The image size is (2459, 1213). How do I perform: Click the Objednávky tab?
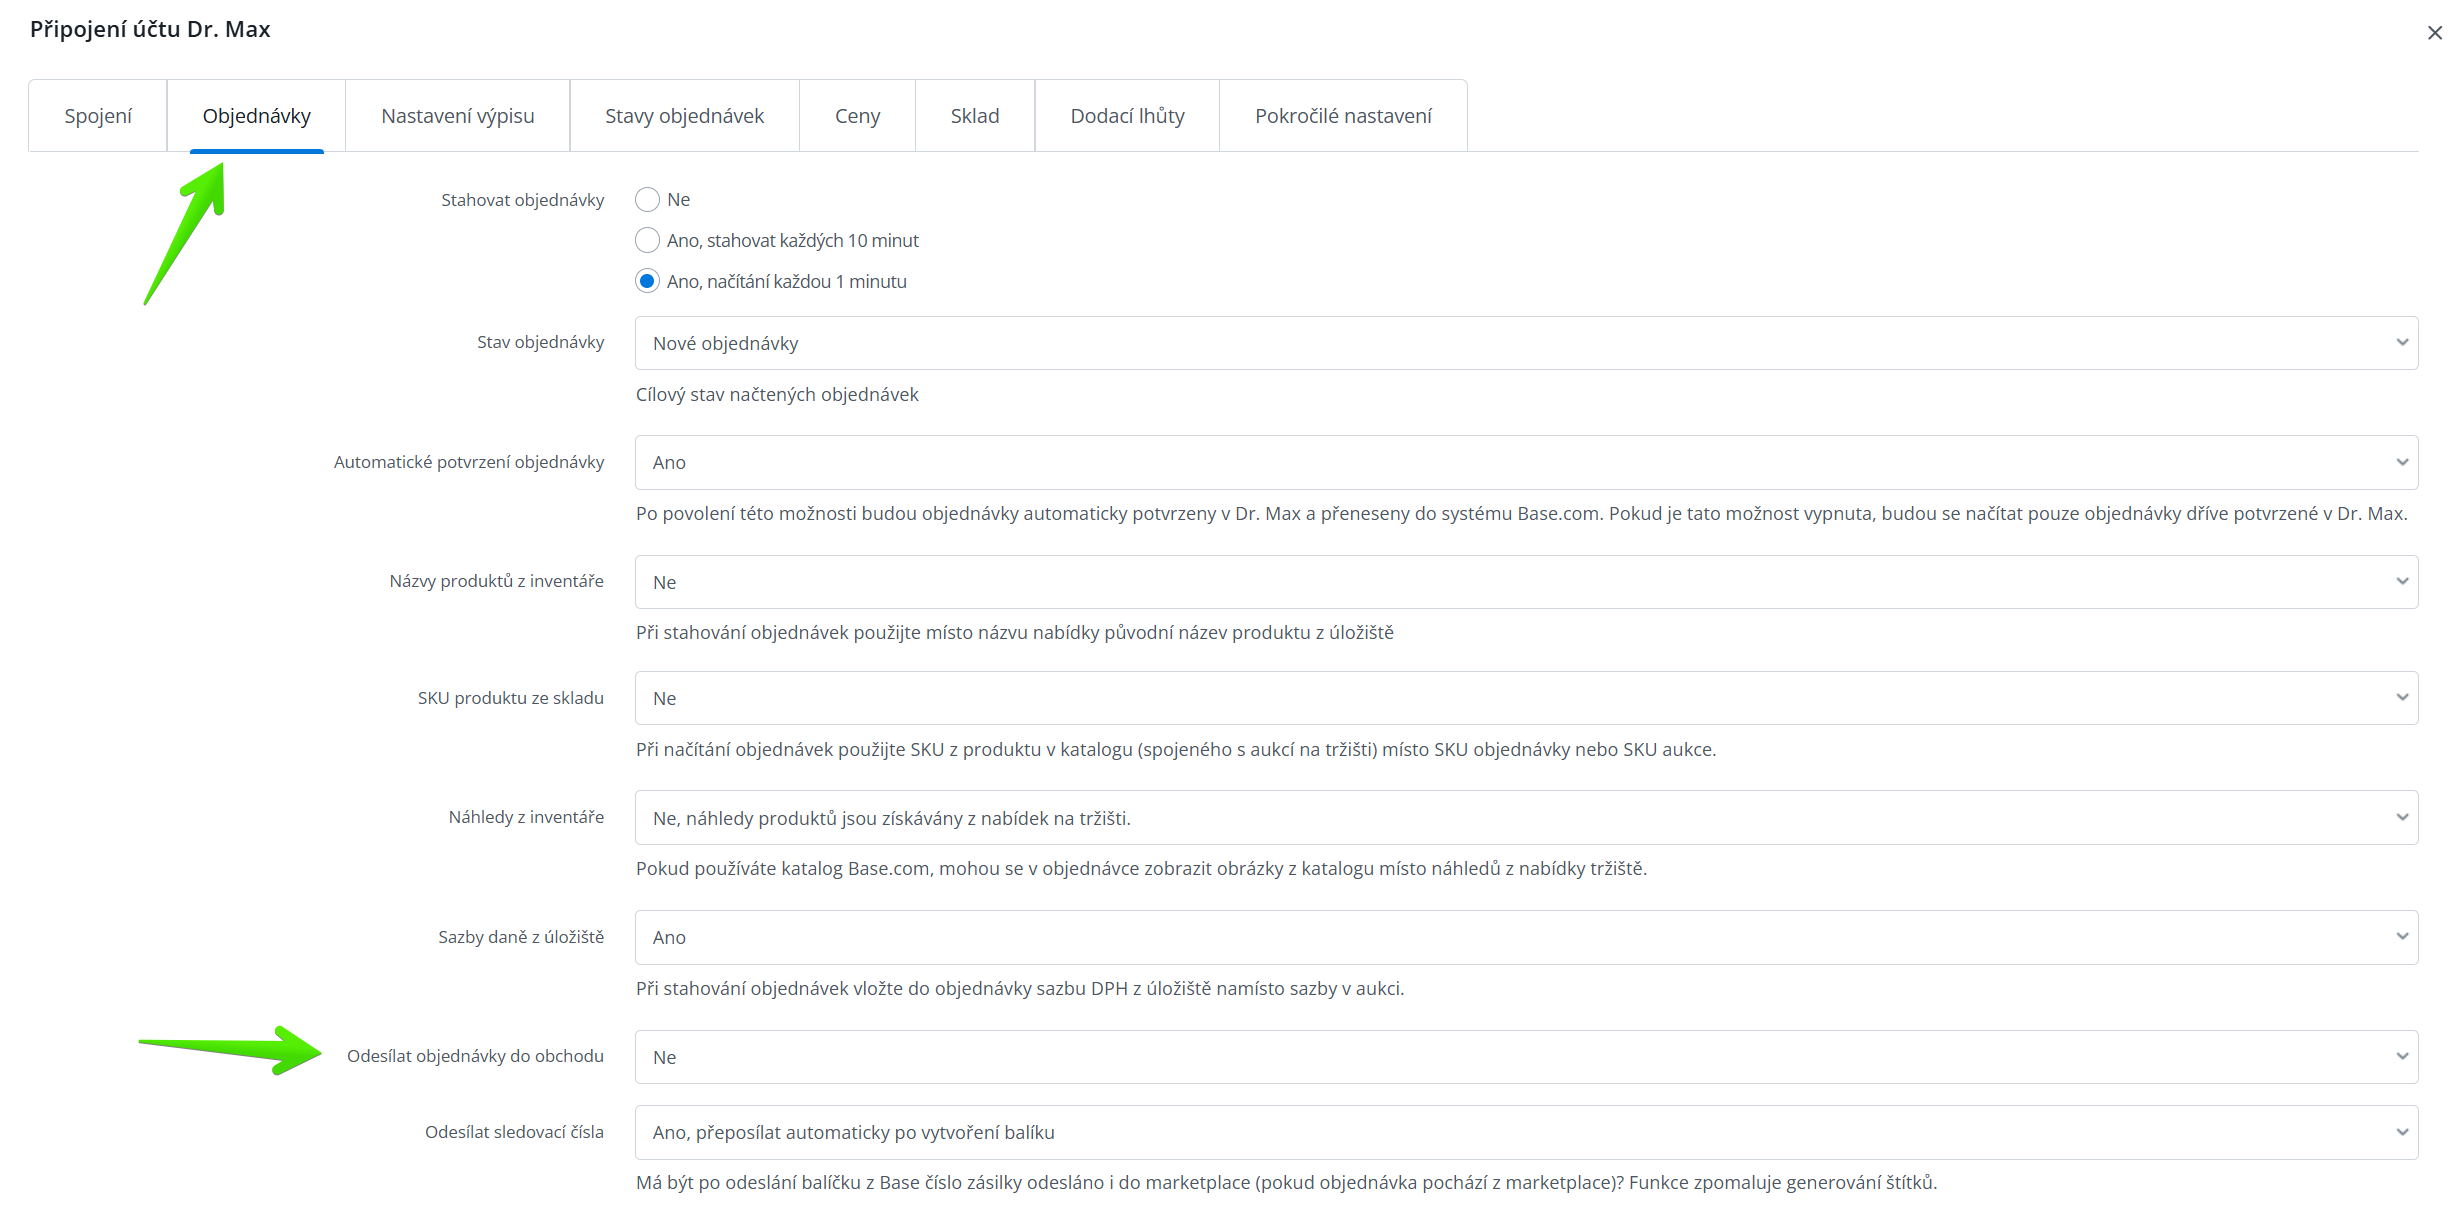pyautogui.click(x=256, y=116)
